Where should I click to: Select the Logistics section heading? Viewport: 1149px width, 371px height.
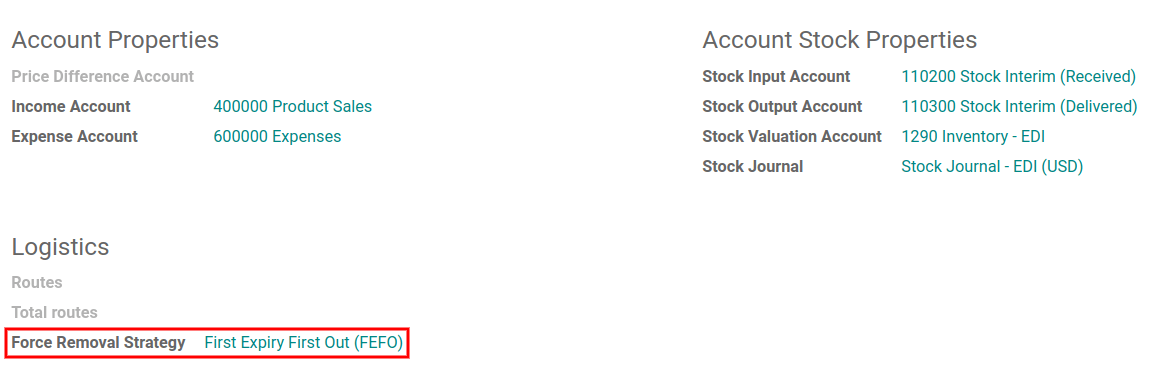point(60,247)
